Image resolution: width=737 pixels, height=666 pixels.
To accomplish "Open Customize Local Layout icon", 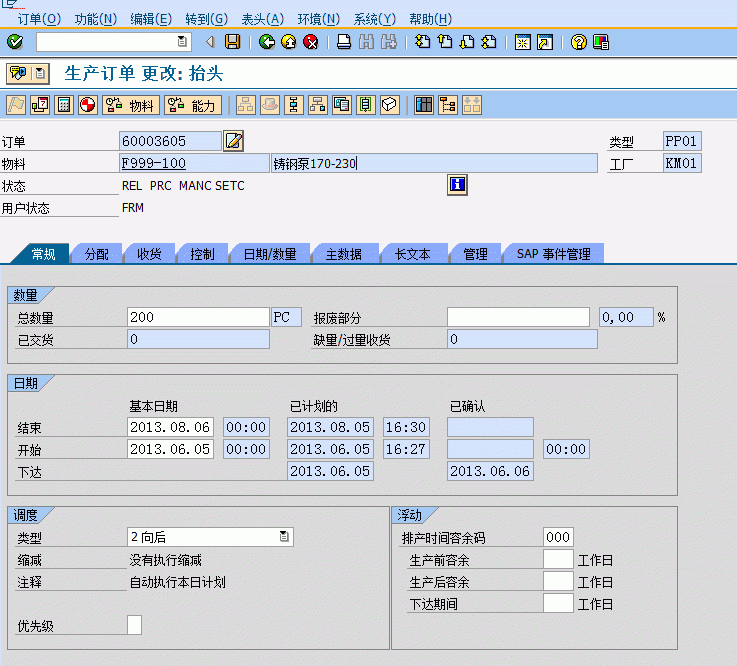I will click(601, 42).
